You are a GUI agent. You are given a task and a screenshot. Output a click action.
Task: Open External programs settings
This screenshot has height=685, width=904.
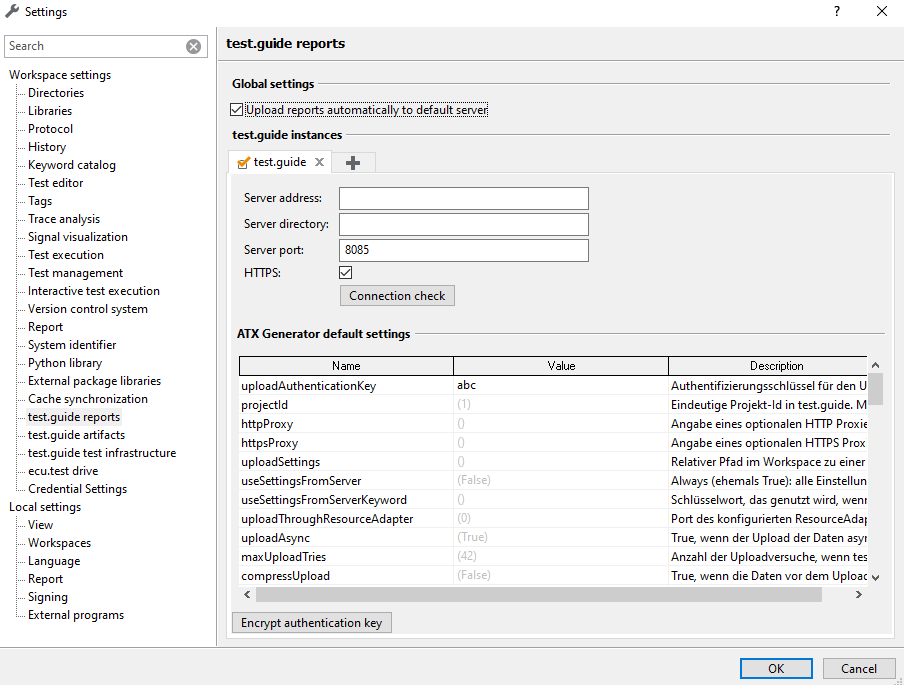point(76,615)
